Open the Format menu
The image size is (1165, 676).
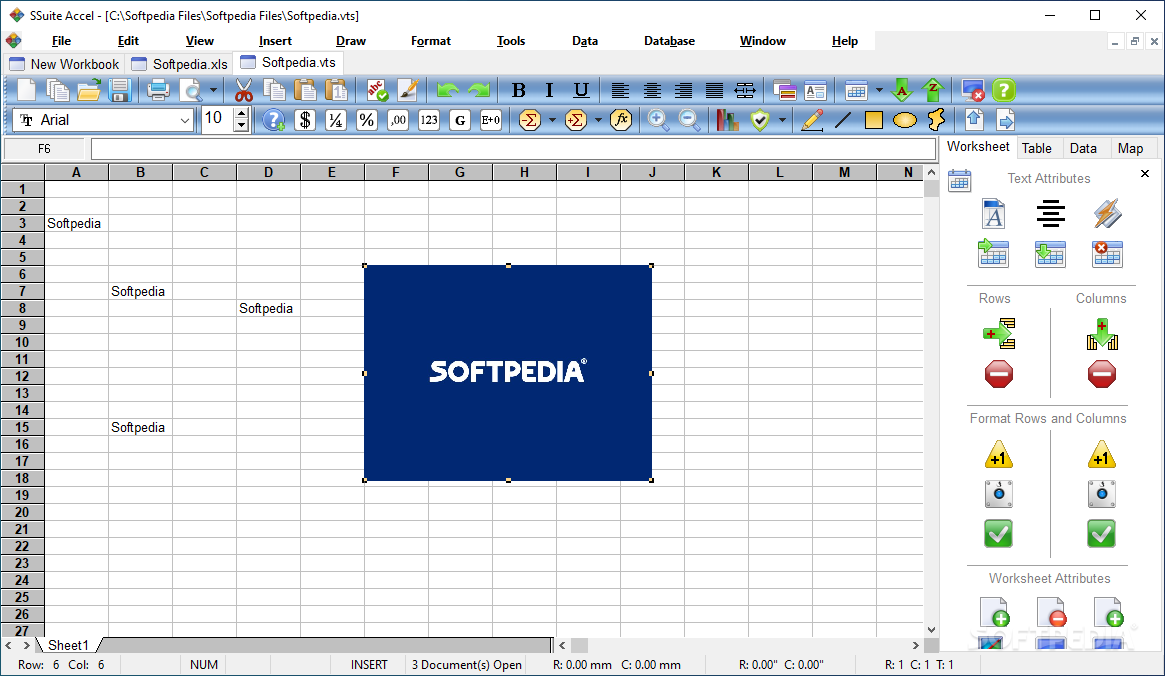point(431,41)
